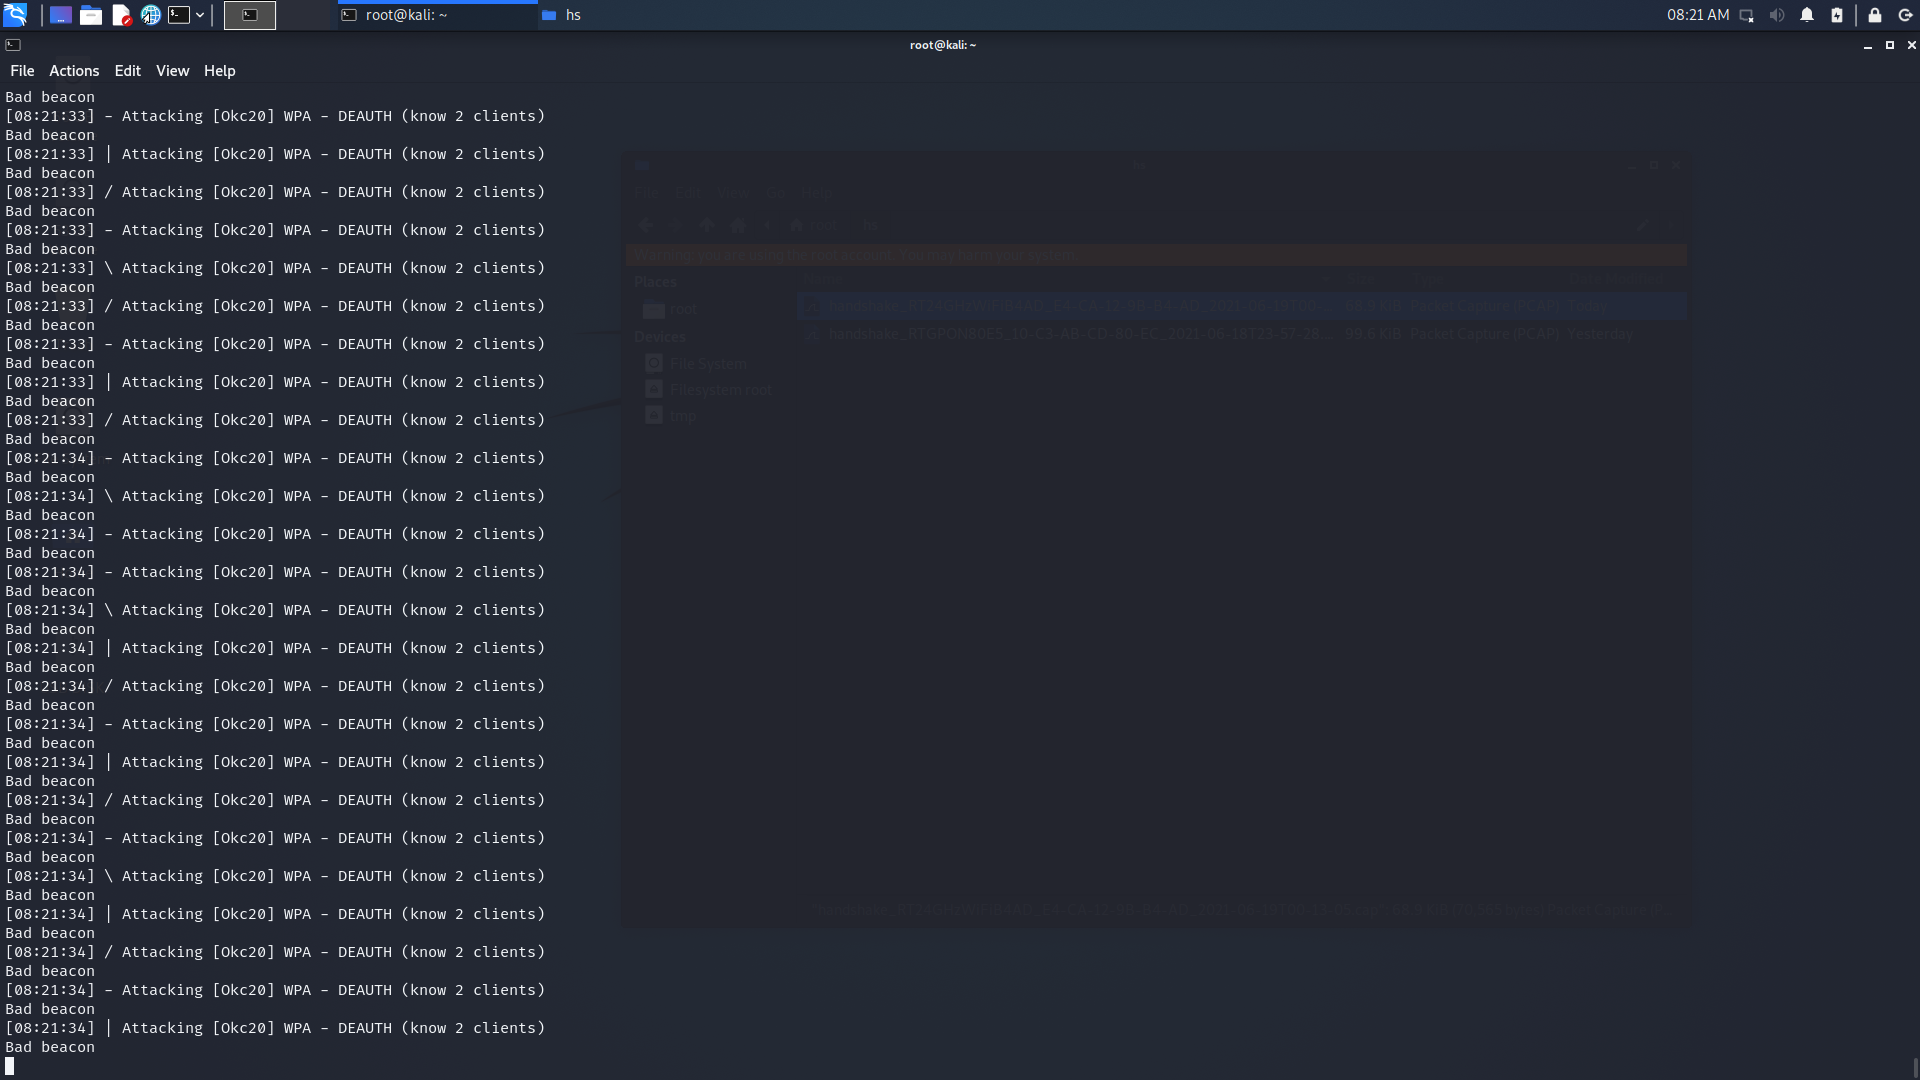Screen dimensions: 1920x1080
Task: Click the battery power manager icon
Action: [x=1837, y=15]
